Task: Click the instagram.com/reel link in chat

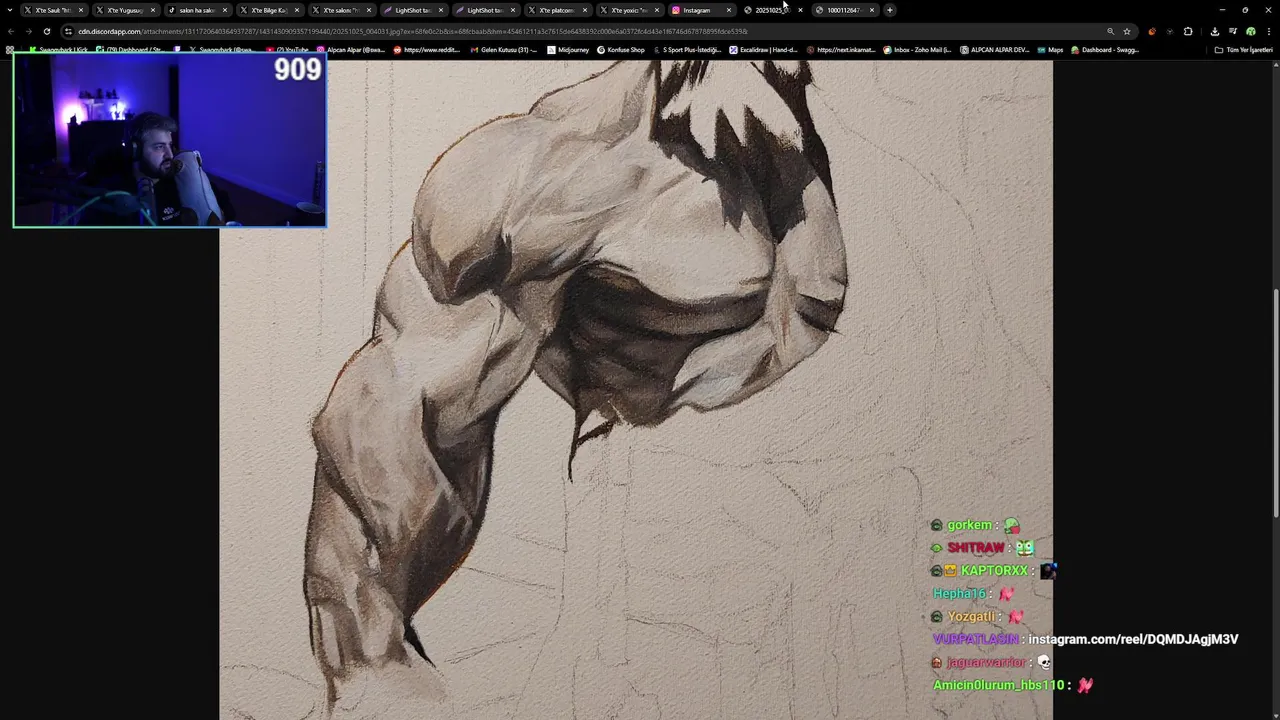Action: pyautogui.click(x=1133, y=639)
